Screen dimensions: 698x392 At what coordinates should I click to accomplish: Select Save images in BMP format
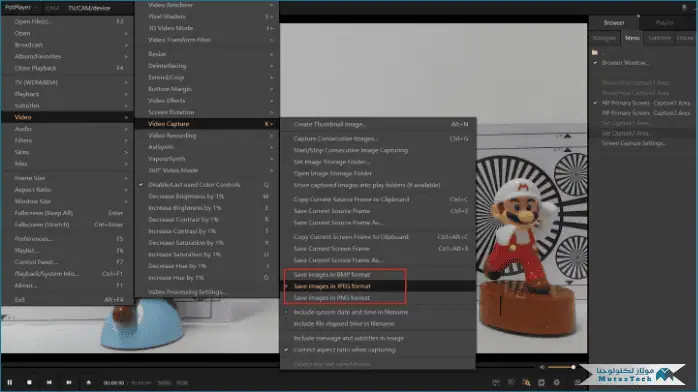(378, 275)
